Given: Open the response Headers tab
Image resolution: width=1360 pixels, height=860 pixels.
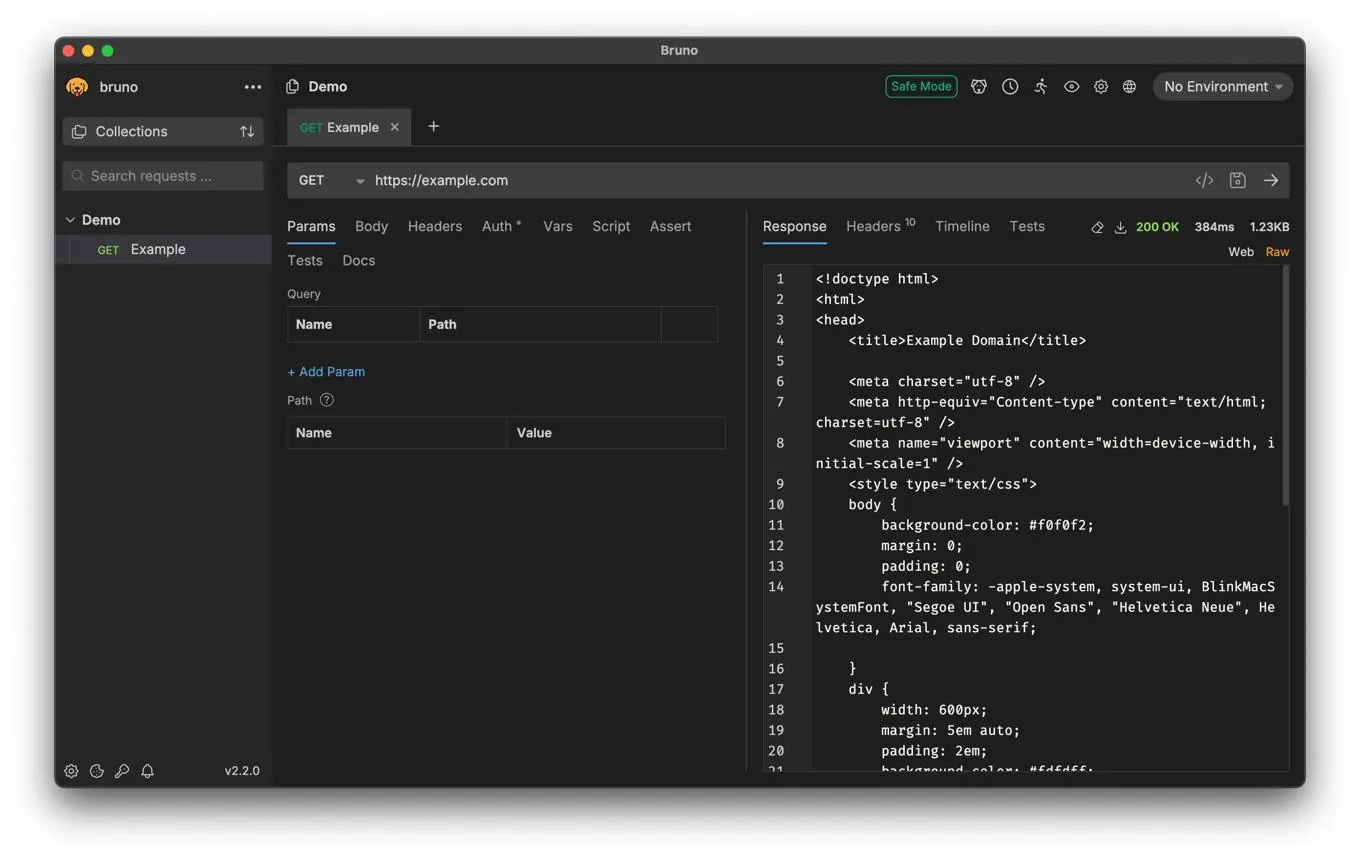Looking at the screenshot, I should 880,226.
